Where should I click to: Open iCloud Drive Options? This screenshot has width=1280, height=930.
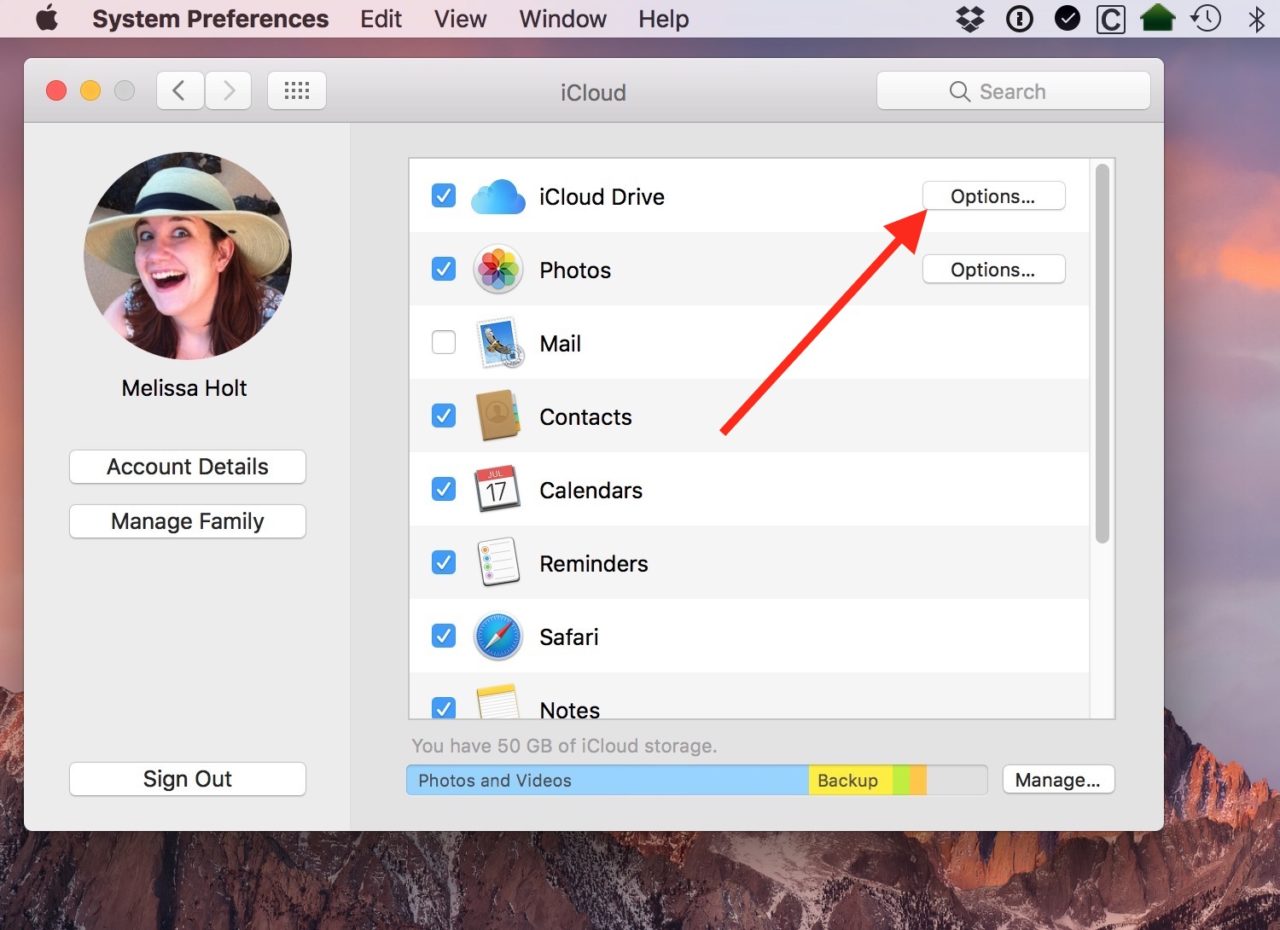tap(993, 197)
